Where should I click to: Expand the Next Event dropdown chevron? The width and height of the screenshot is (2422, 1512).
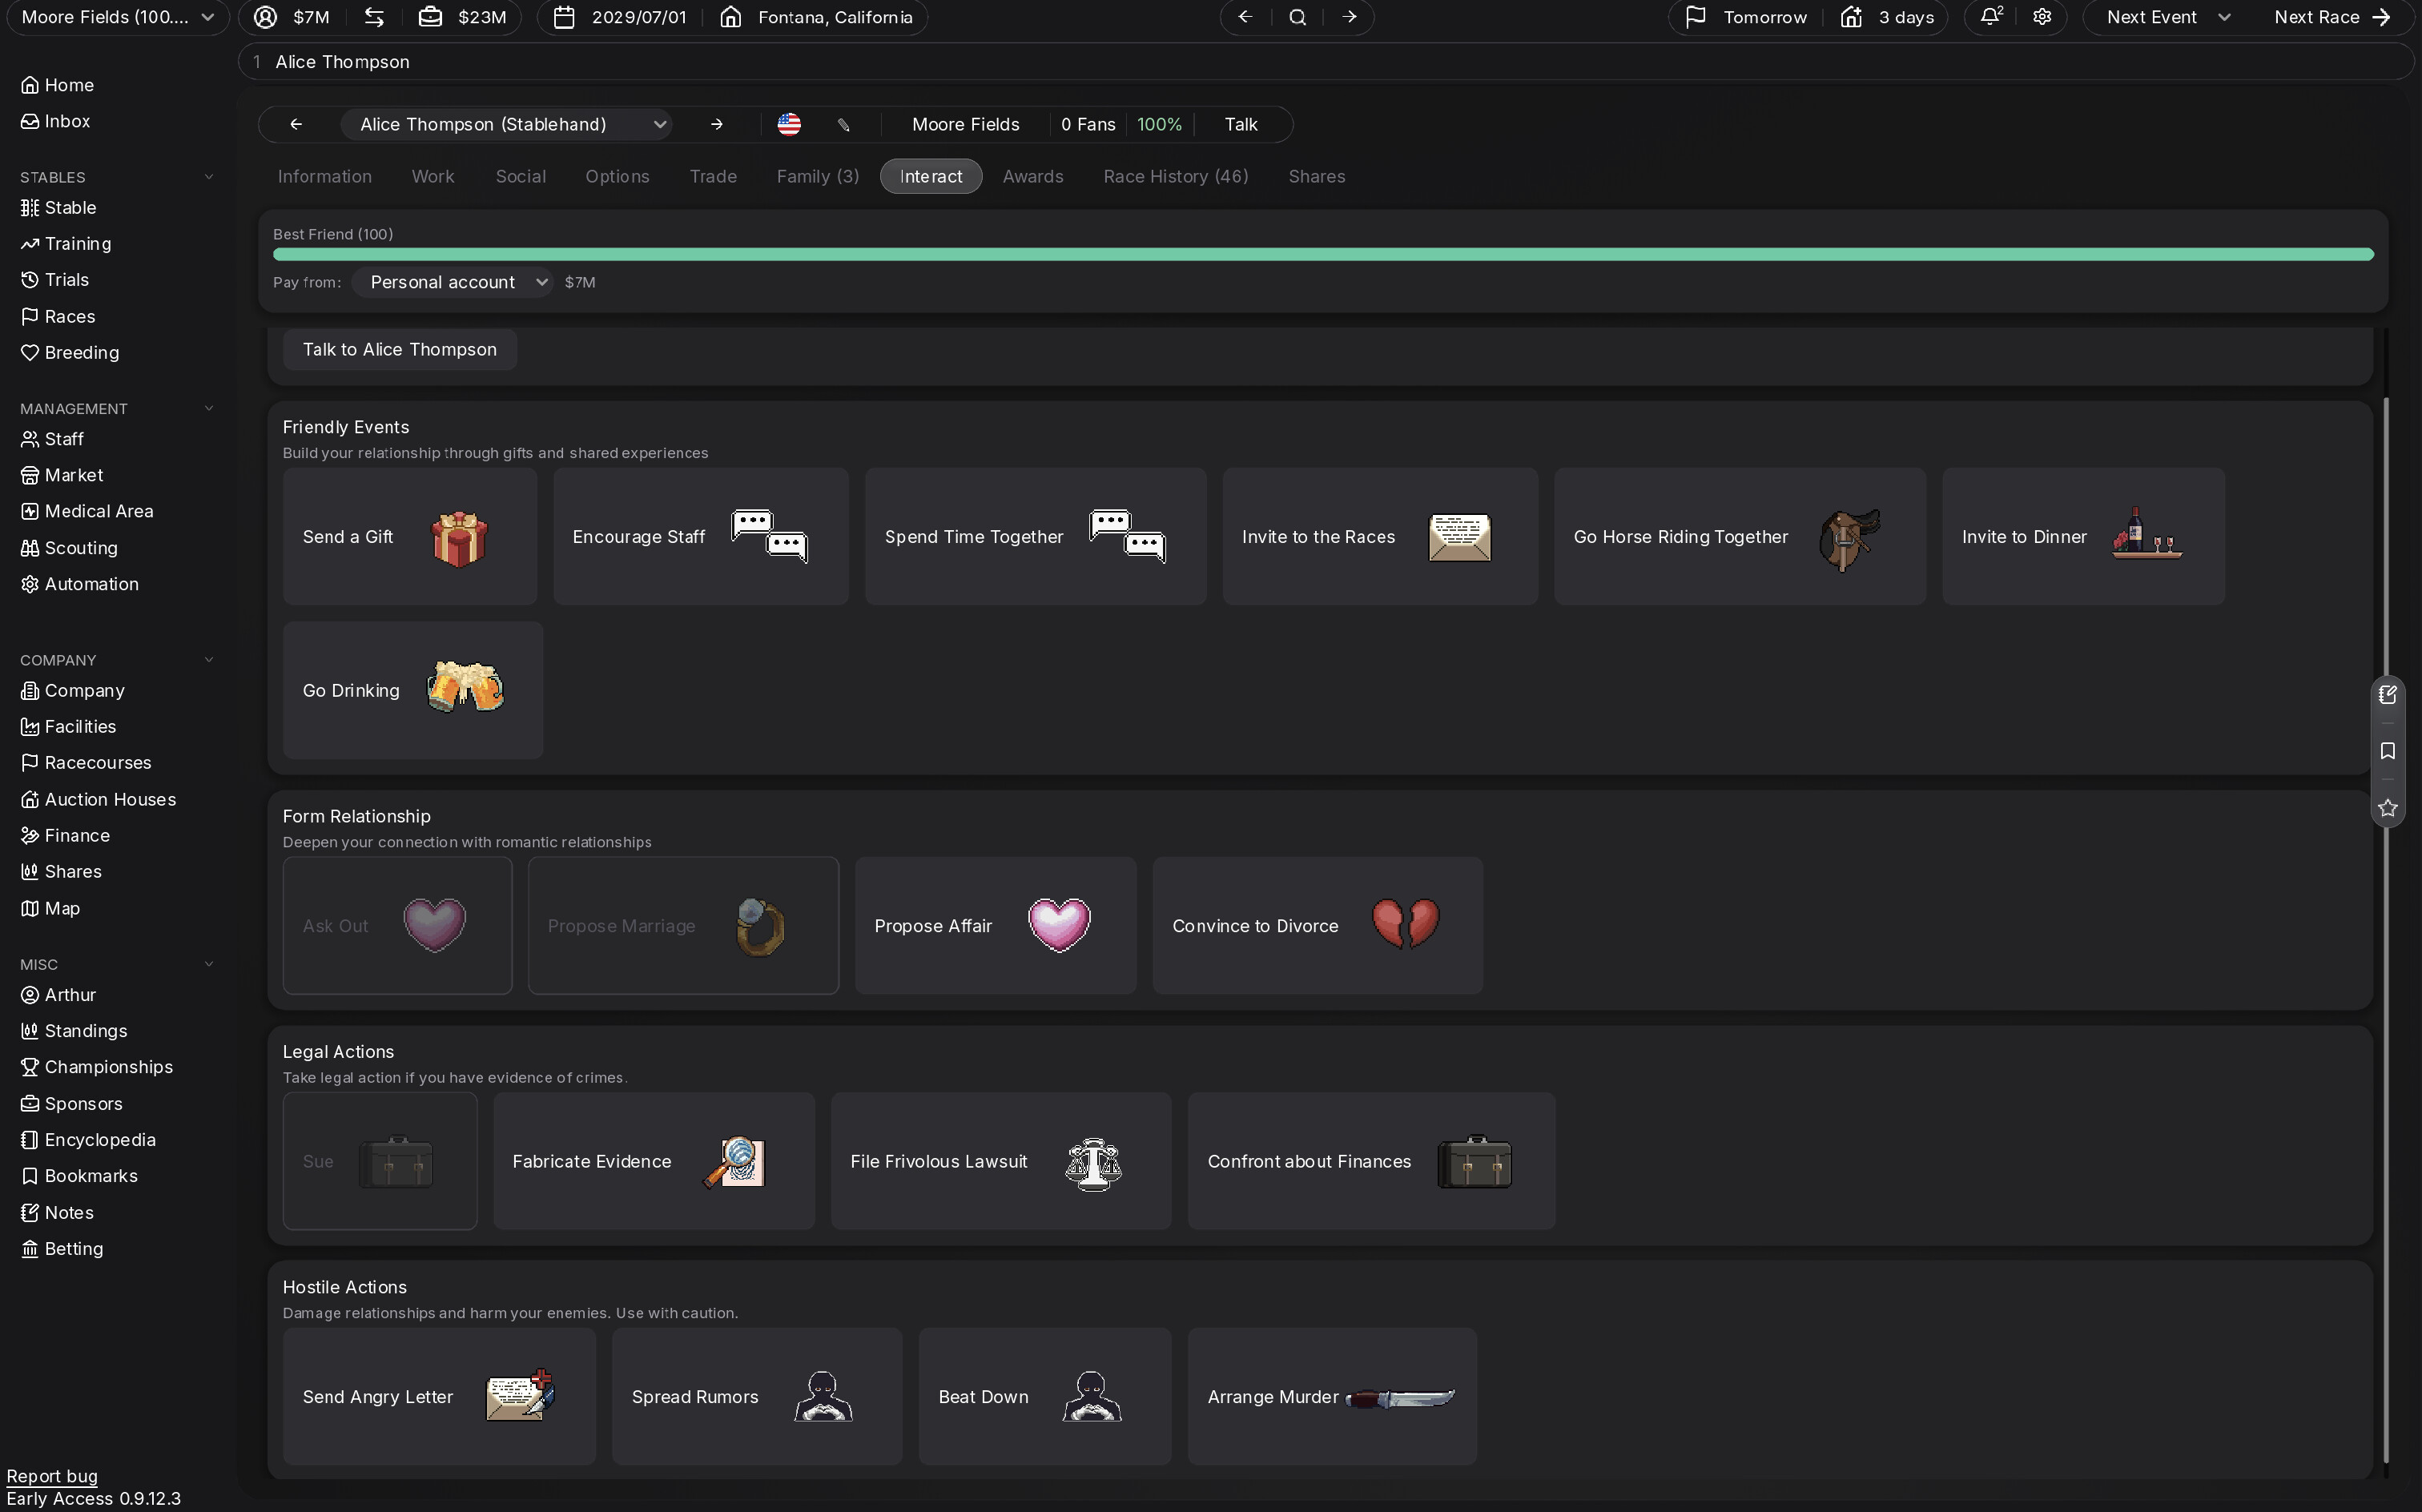click(x=2224, y=17)
